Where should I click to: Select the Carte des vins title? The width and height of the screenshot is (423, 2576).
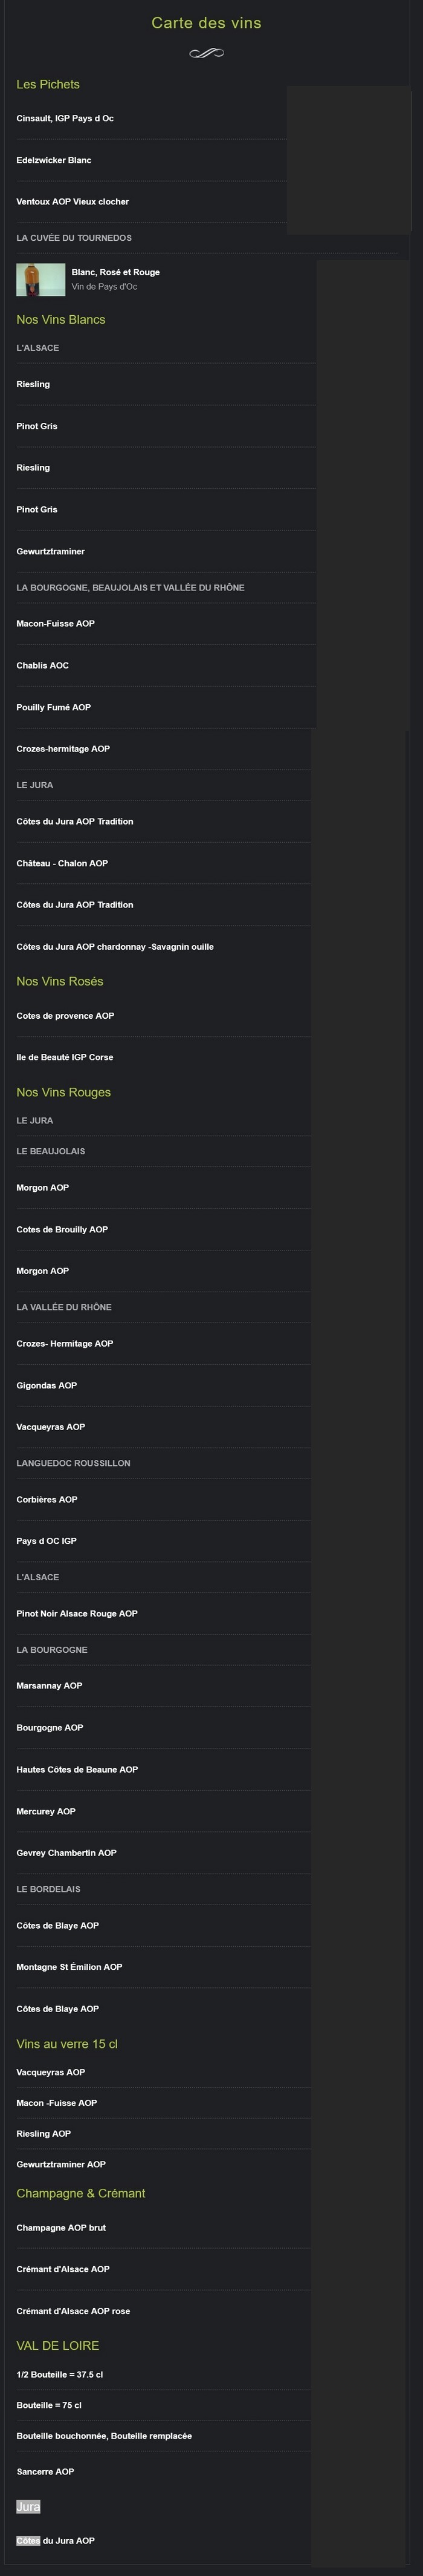point(206,23)
